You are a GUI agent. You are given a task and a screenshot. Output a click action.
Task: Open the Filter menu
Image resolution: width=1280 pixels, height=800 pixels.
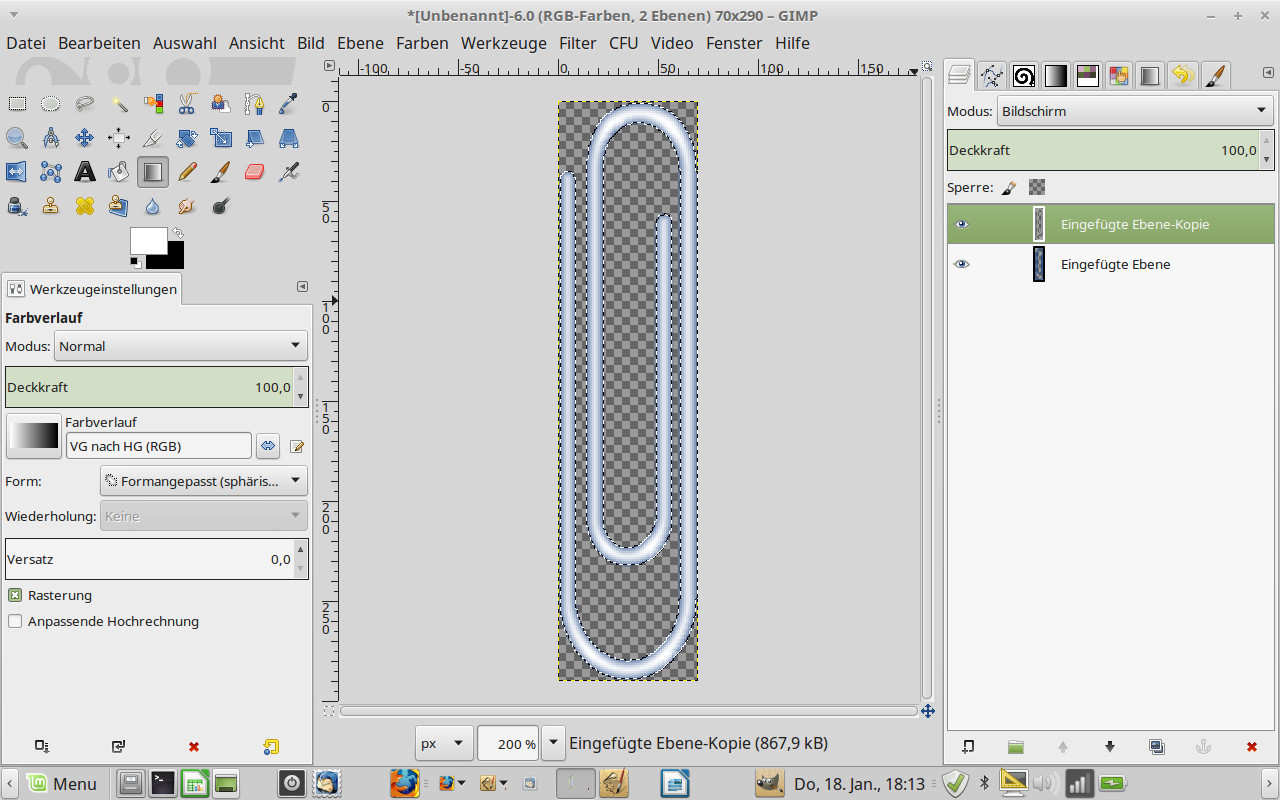pyautogui.click(x=577, y=43)
